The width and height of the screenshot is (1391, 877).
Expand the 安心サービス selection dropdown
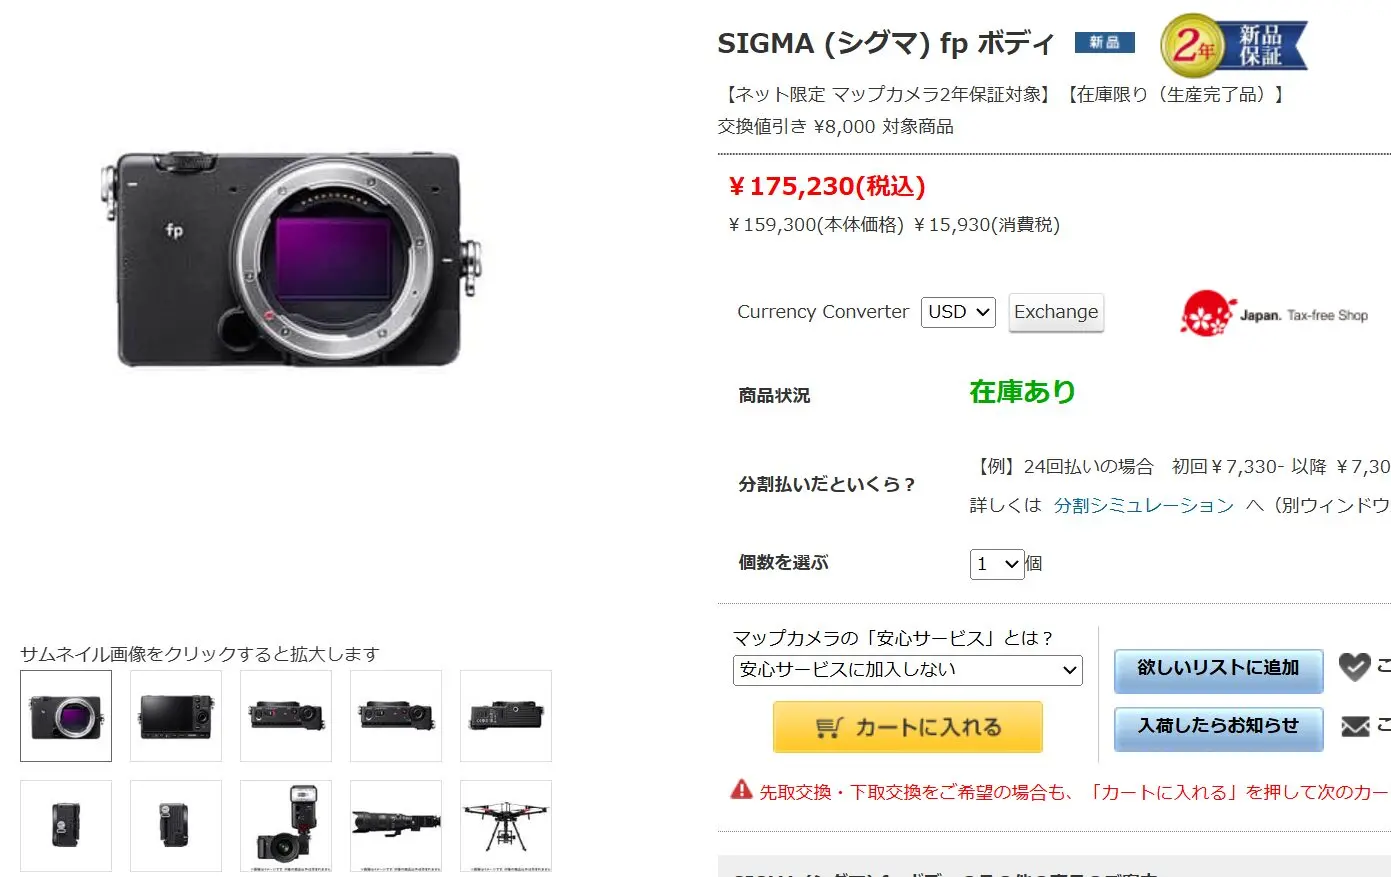point(908,670)
